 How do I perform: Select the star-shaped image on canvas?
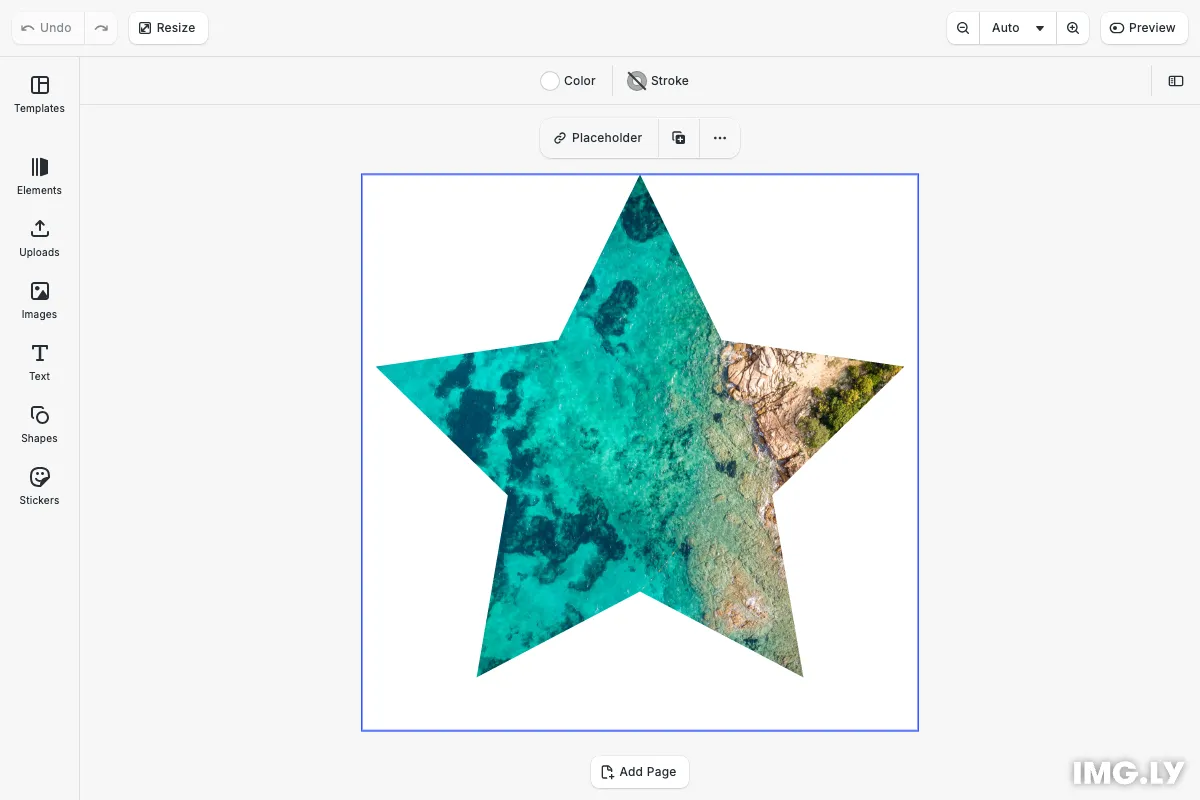pos(640,450)
